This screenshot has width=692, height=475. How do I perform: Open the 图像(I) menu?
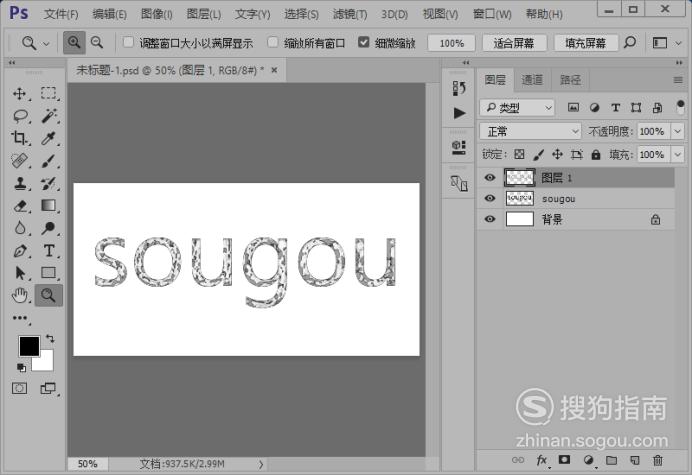point(157,14)
